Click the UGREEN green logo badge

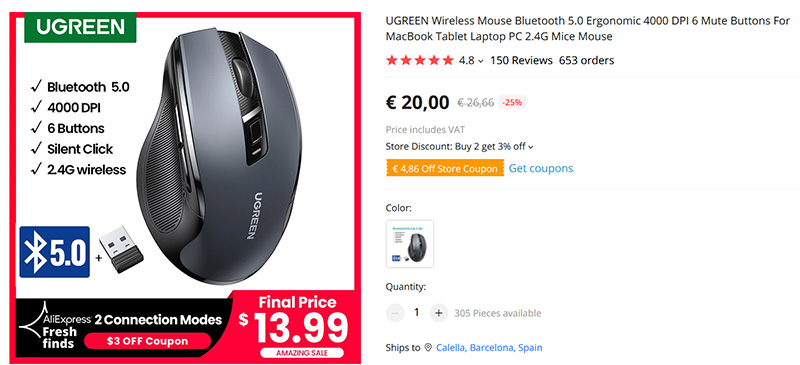pos(80,28)
